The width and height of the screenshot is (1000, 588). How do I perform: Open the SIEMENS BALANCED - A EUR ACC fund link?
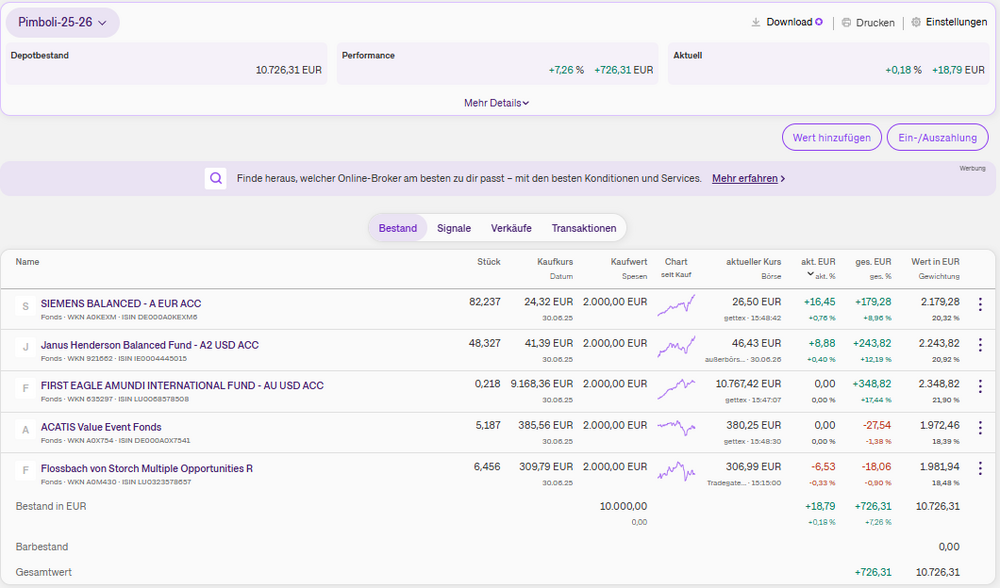click(121, 304)
